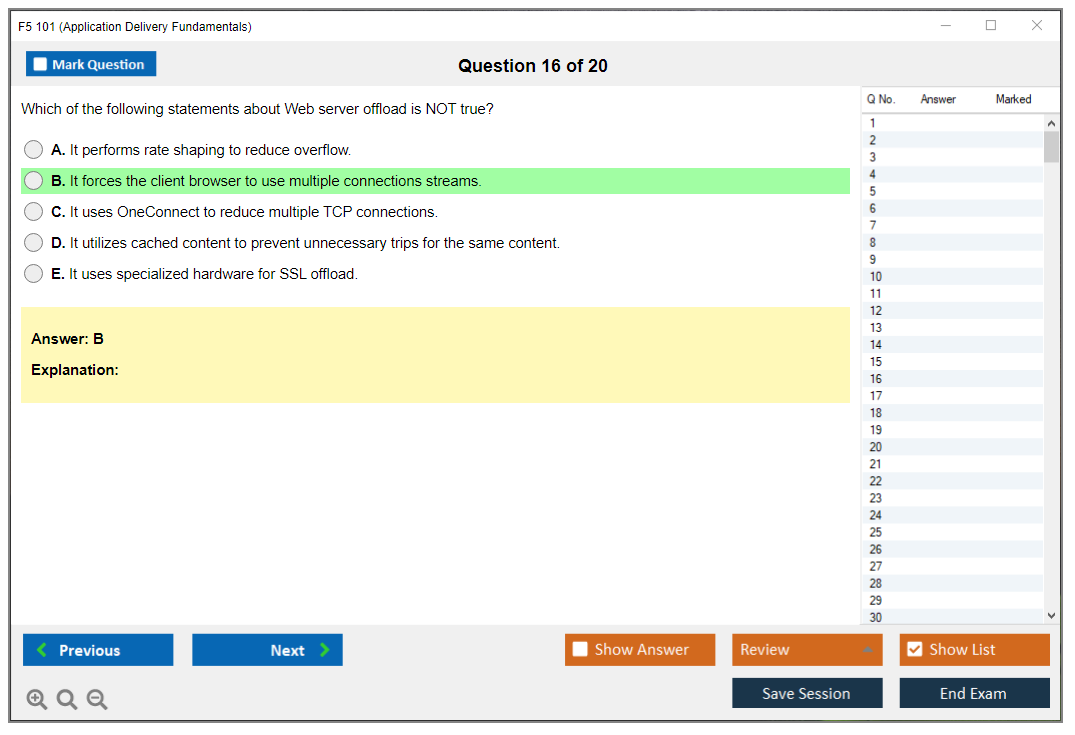Click the reset zoom magnifier icon
The height and width of the screenshot is (735, 1075).
tap(67, 700)
